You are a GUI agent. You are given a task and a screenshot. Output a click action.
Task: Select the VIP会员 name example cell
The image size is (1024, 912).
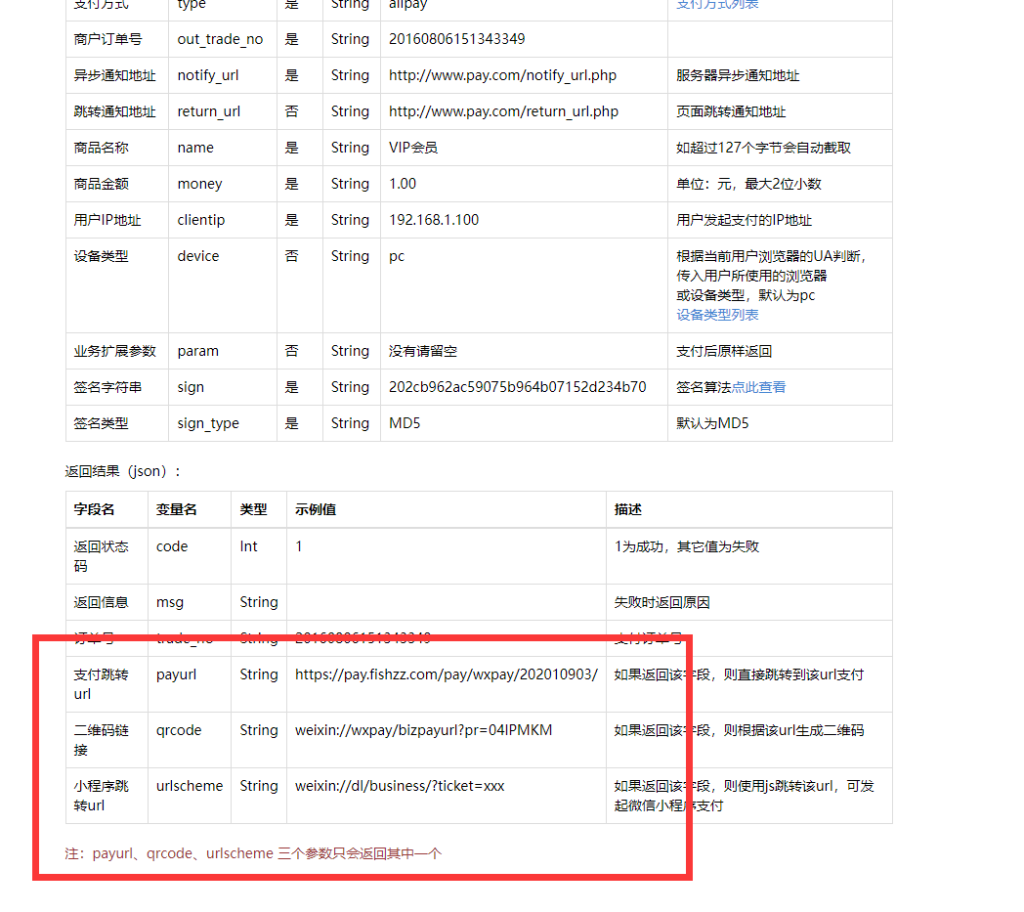(410, 147)
